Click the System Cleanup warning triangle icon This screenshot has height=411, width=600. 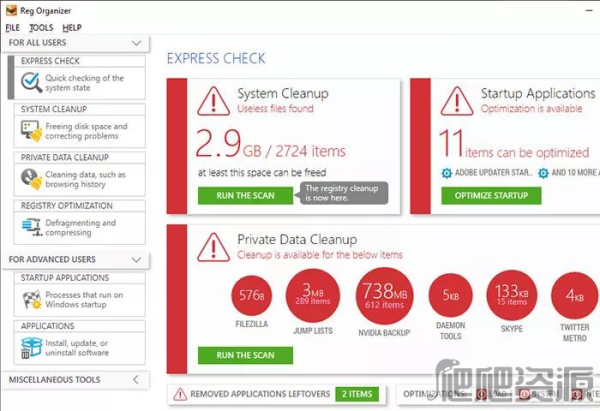pos(212,100)
